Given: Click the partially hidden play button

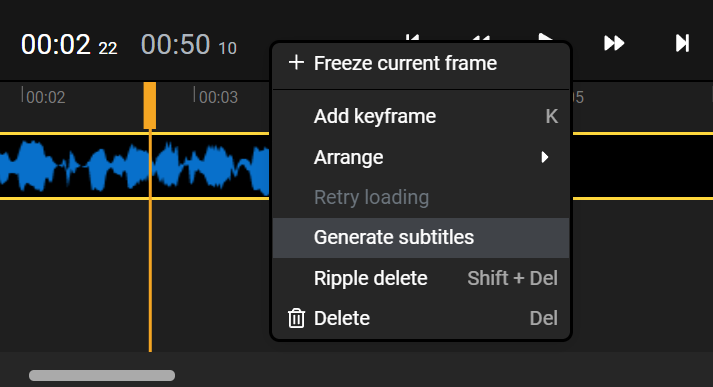Looking at the screenshot, I should tap(546, 37).
